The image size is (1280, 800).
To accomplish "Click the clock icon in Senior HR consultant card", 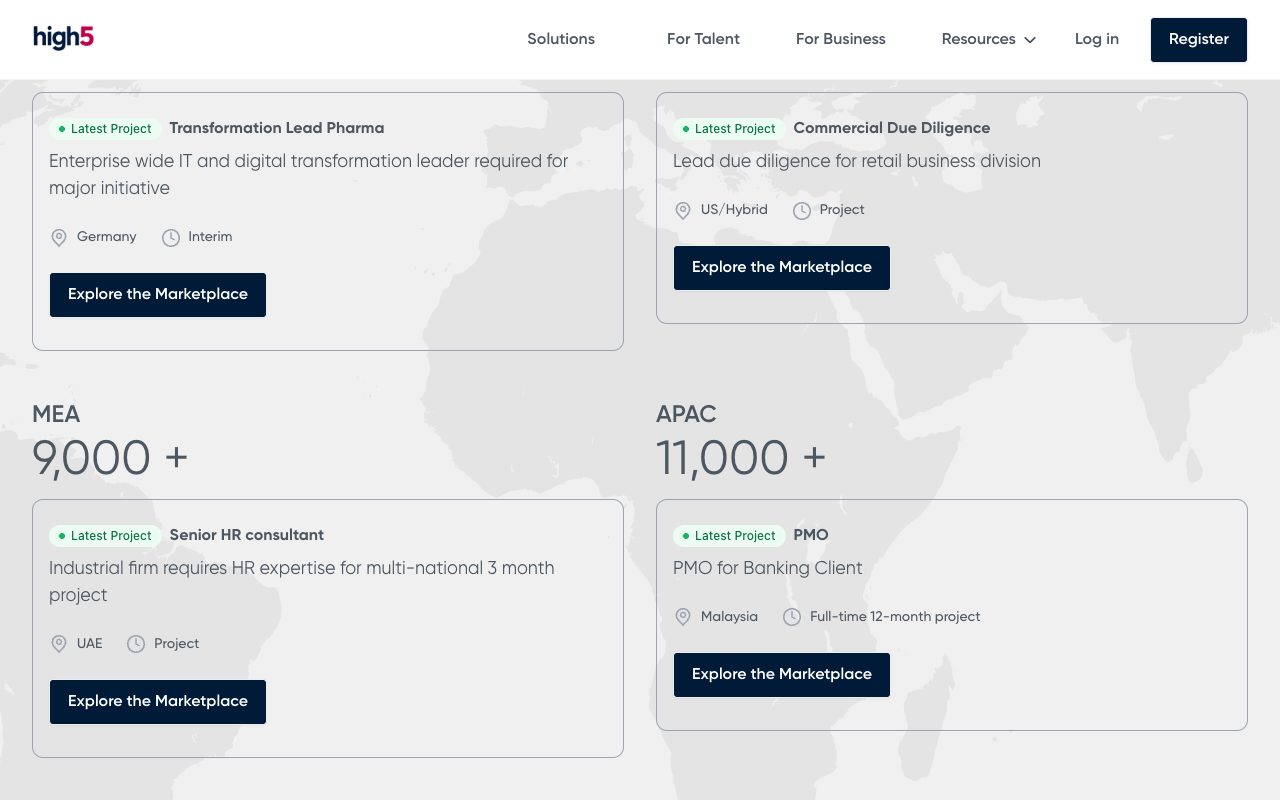I will (136, 645).
